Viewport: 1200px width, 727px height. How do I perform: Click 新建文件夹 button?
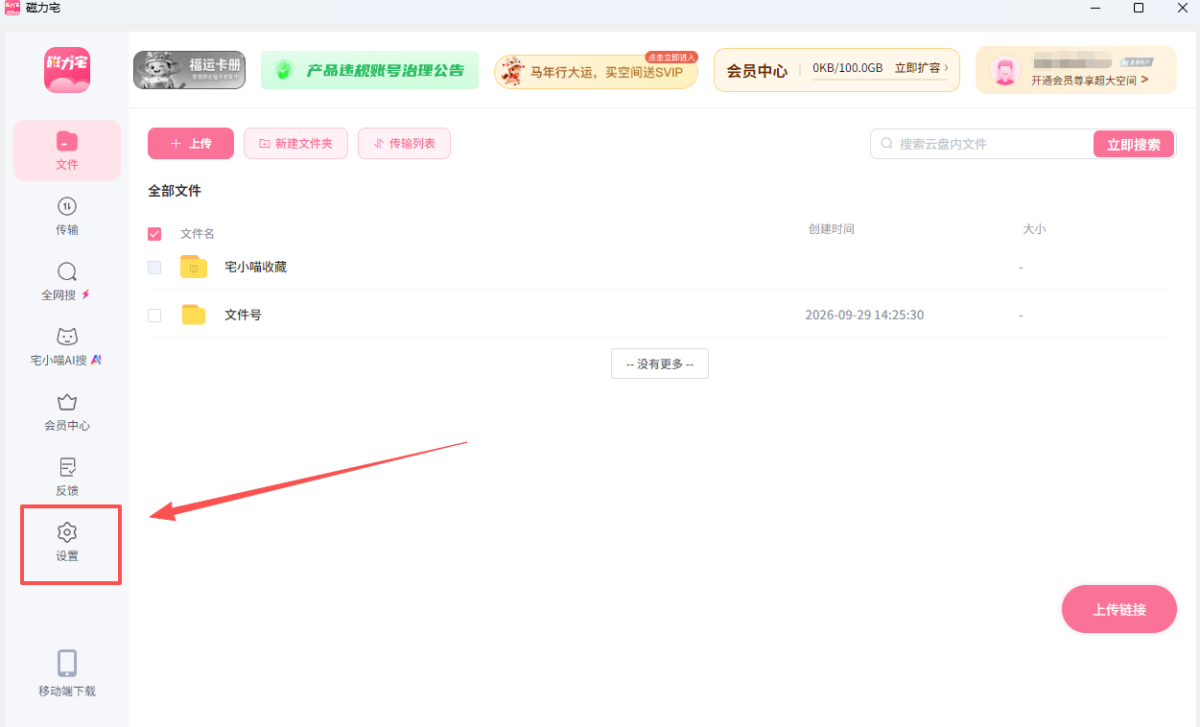click(x=296, y=144)
